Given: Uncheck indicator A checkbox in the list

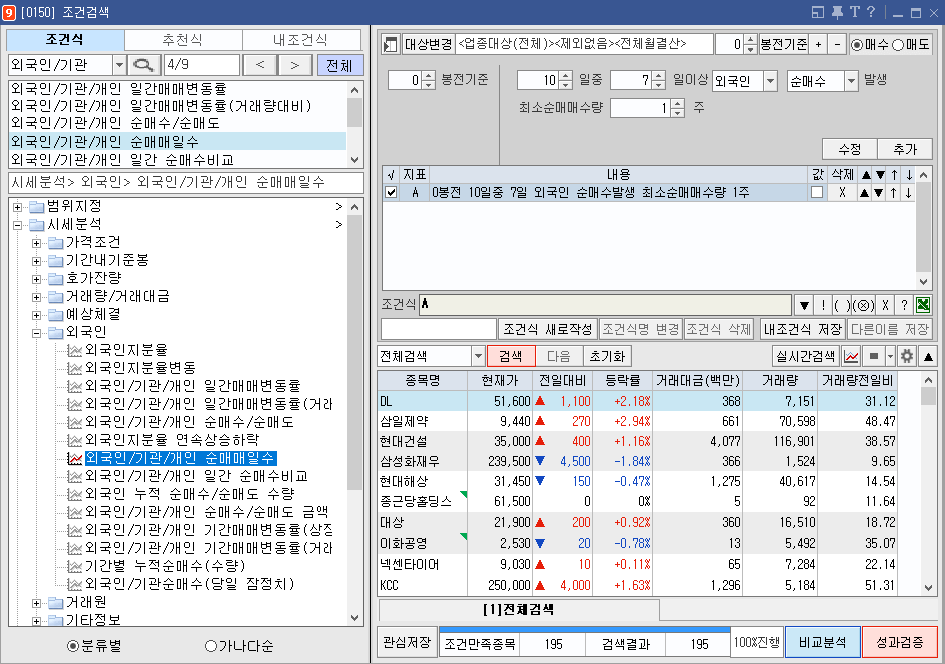Looking at the screenshot, I should coord(391,191).
